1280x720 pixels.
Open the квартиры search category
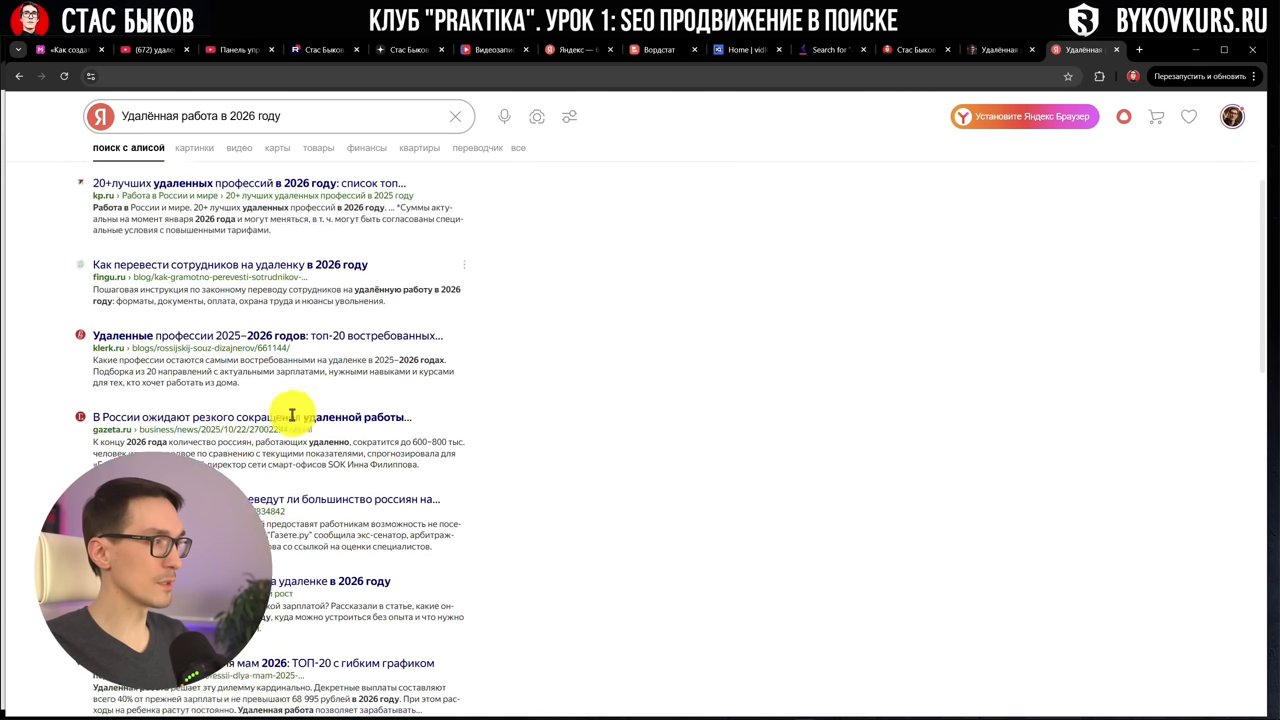(x=419, y=148)
